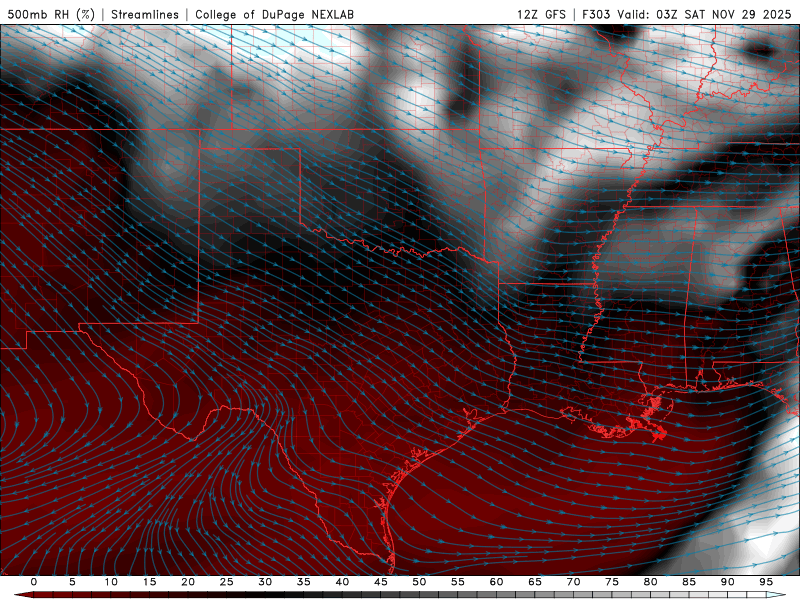Select the '90' label on the RH legend
Viewport: 800px width, 600px height.
728,582
